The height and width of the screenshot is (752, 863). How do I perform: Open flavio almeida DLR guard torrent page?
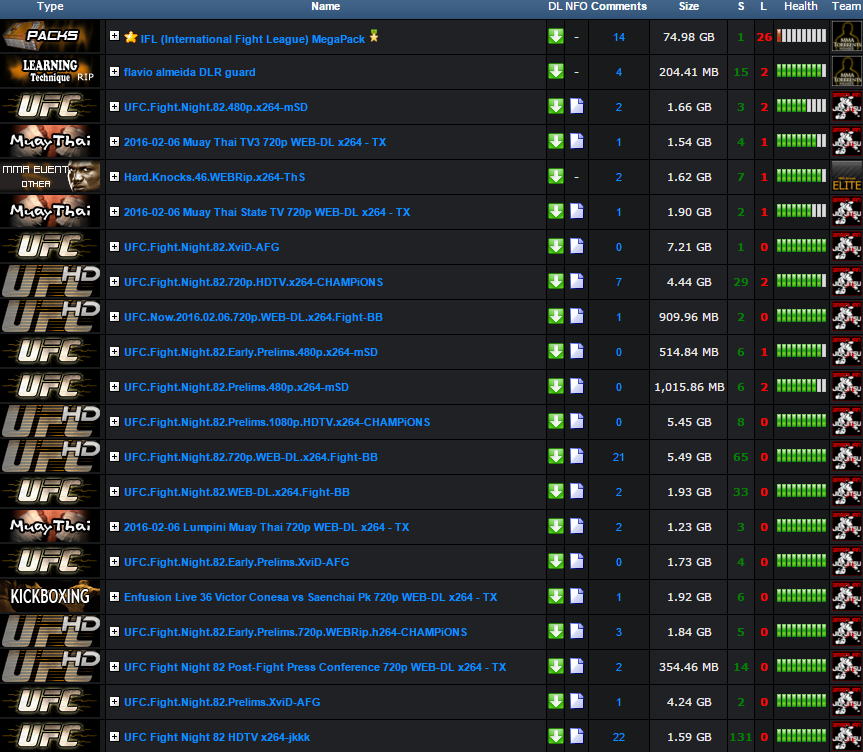point(189,72)
